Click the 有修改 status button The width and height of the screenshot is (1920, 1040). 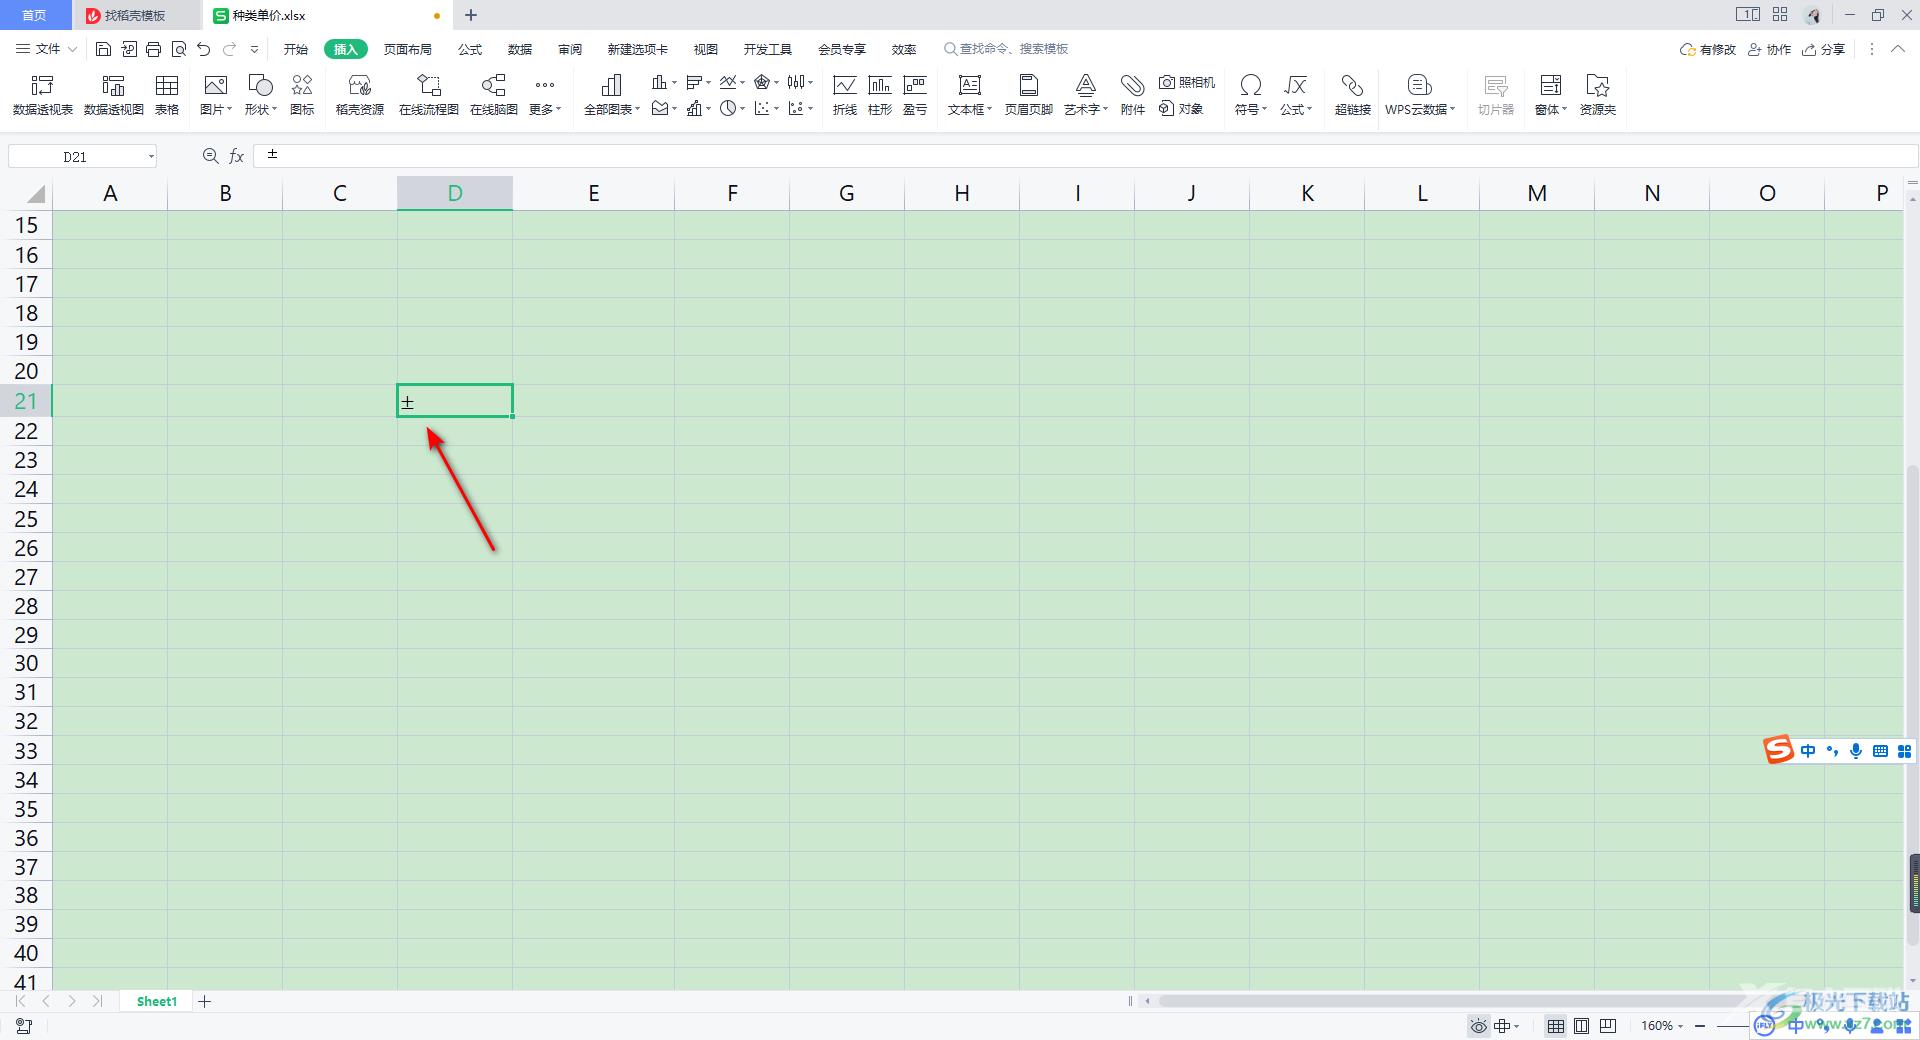[x=1708, y=49]
